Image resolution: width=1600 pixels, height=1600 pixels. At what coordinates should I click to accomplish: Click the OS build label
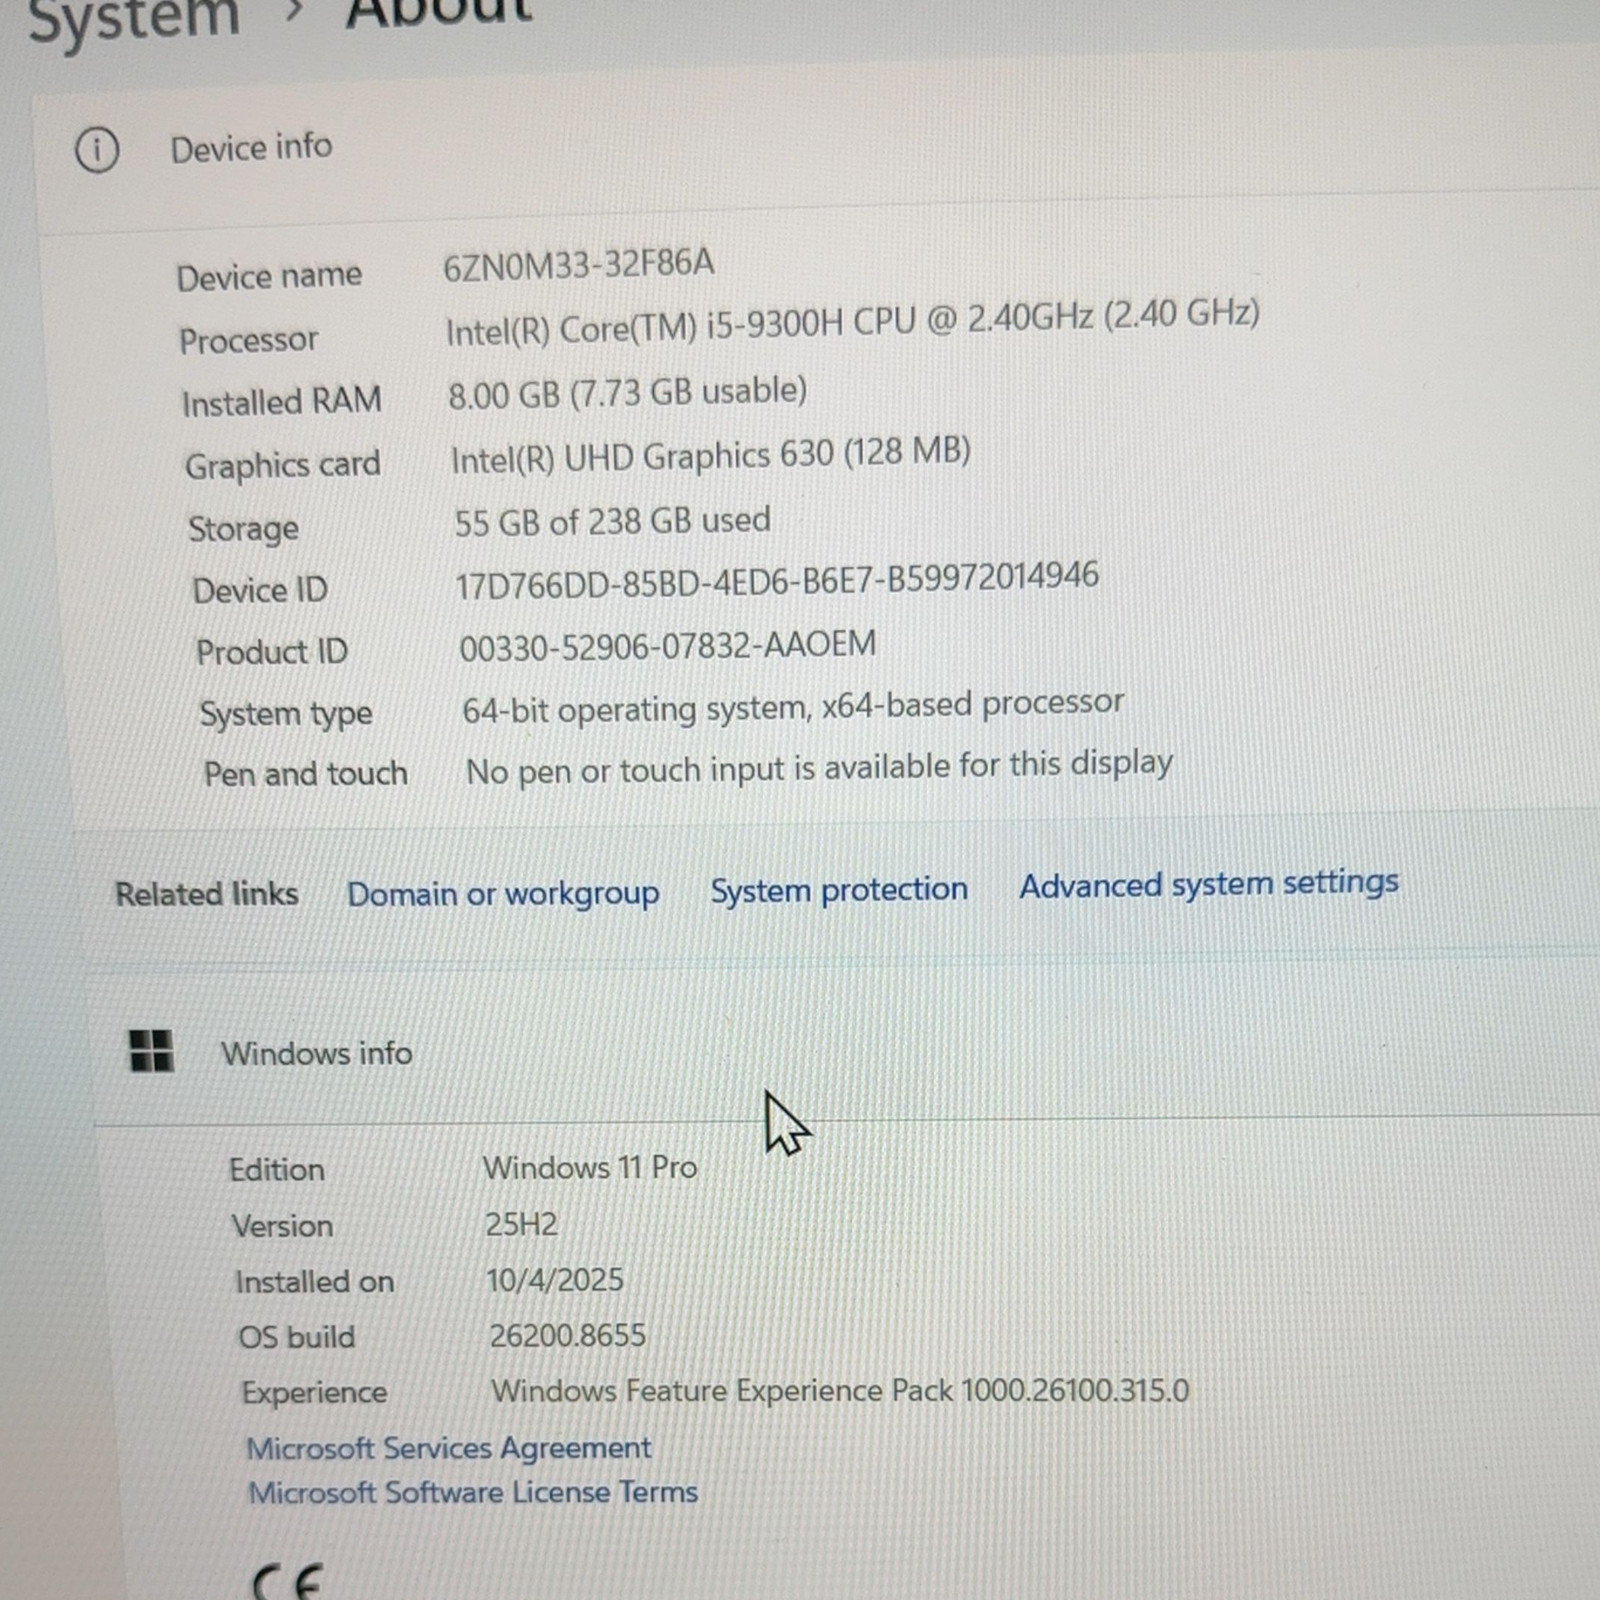click(x=296, y=1337)
